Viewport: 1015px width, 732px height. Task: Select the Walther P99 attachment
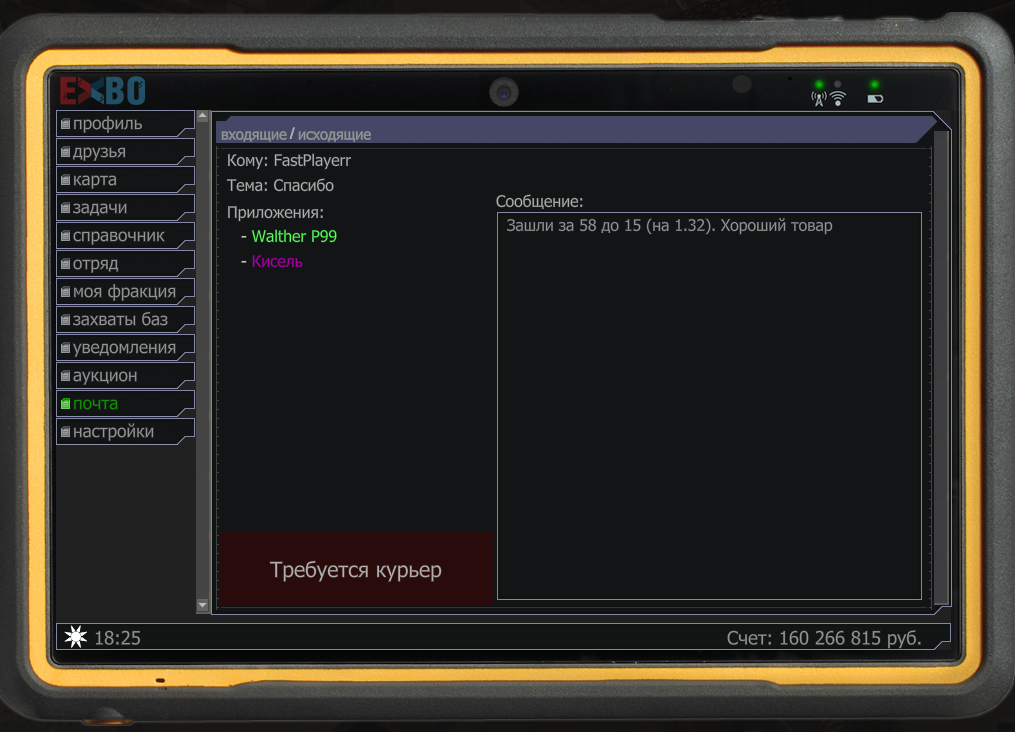294,237
